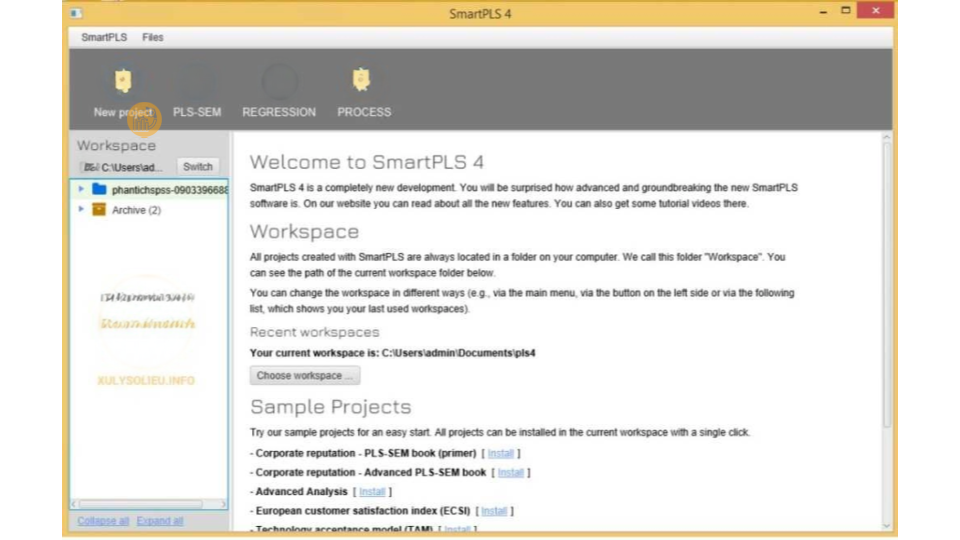Click the New project icon
The width and height of the screenshot is (960, 540).
pyautogui.click(x=123, y=80)
